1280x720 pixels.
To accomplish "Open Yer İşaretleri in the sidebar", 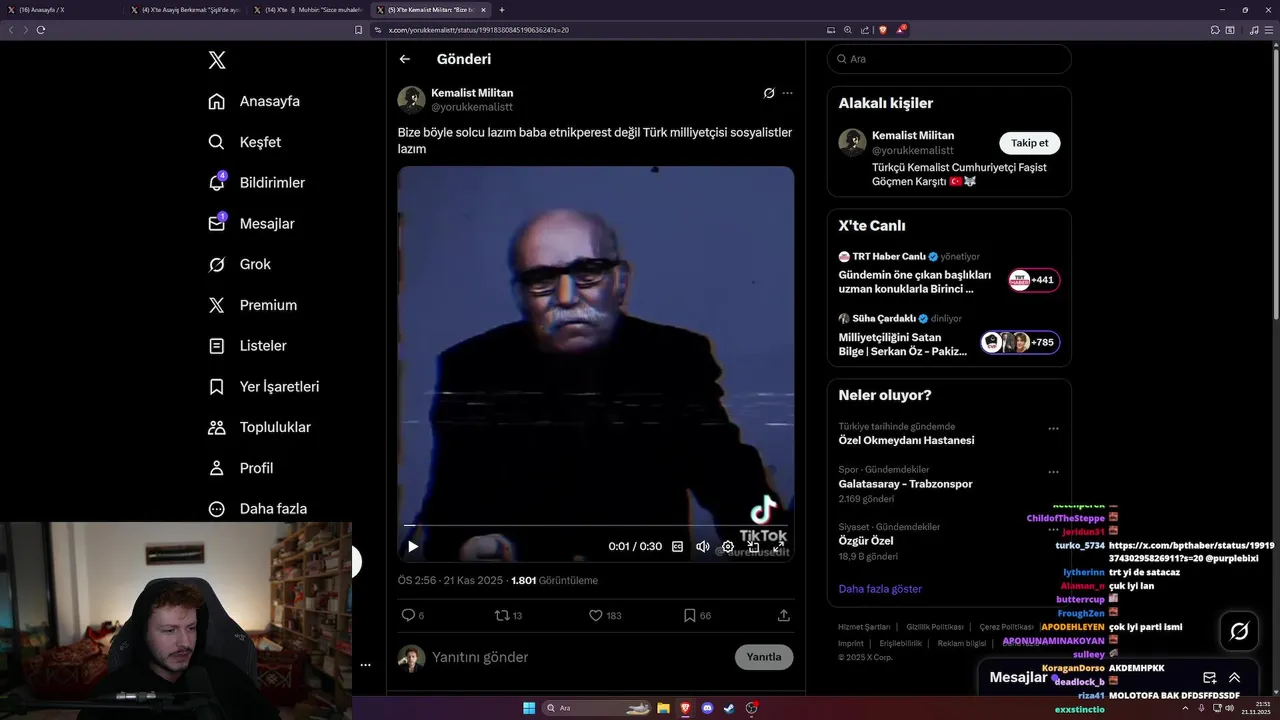I will coord(263,386).
